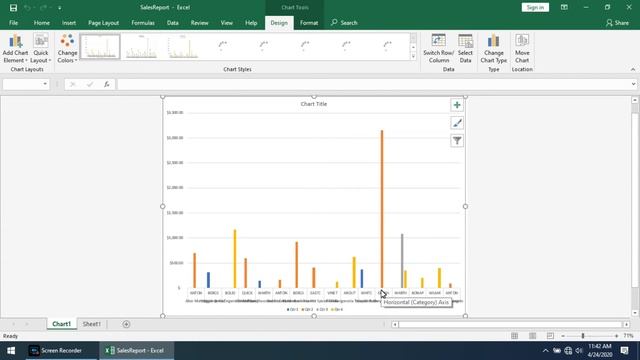The image size is (640, 360).
Task: Click Switch Row/Column button
Action: 438,49
